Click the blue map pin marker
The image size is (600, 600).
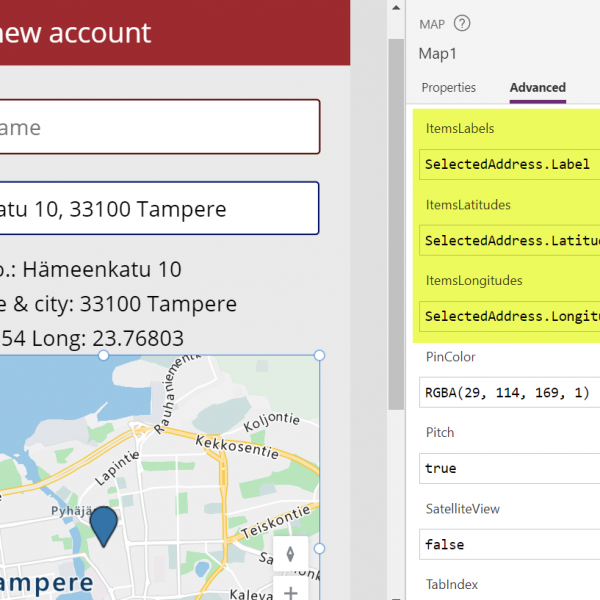tap(103, 527)
